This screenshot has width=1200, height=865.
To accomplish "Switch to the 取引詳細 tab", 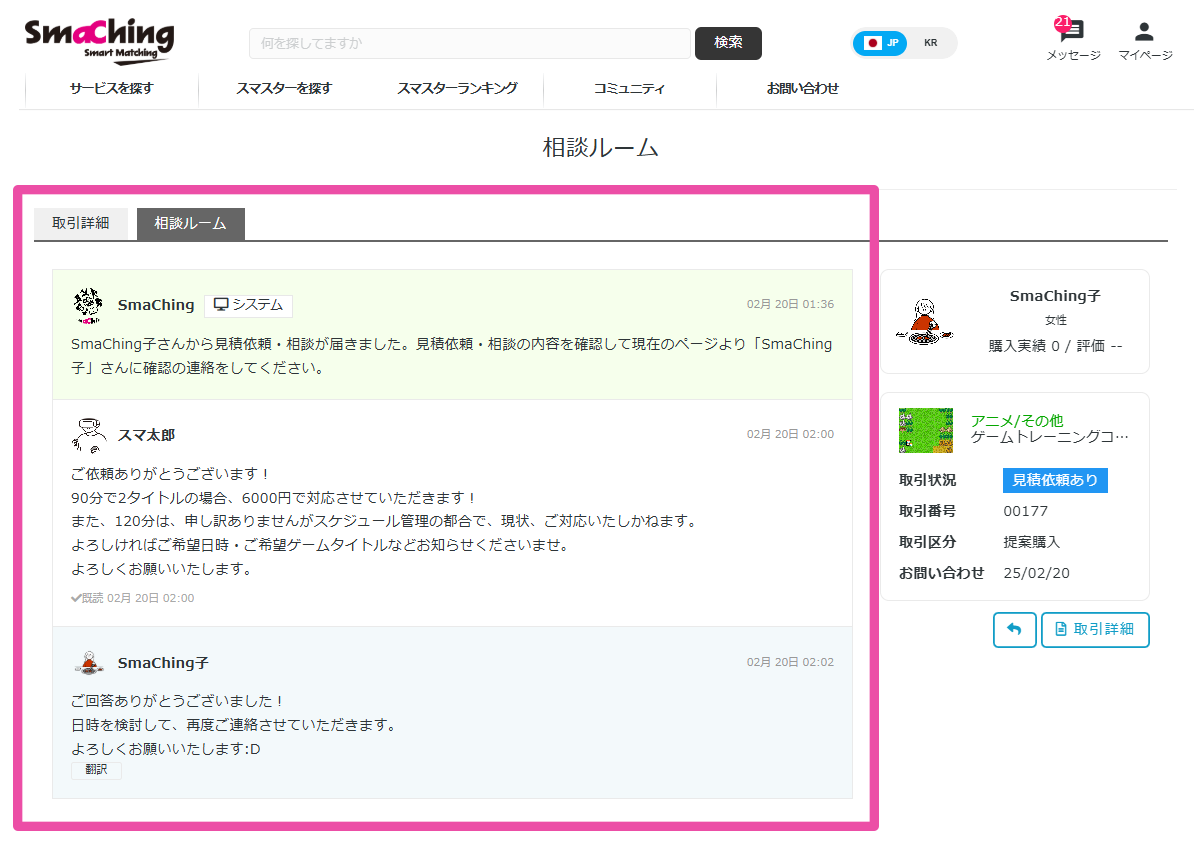I will point(81,223).
